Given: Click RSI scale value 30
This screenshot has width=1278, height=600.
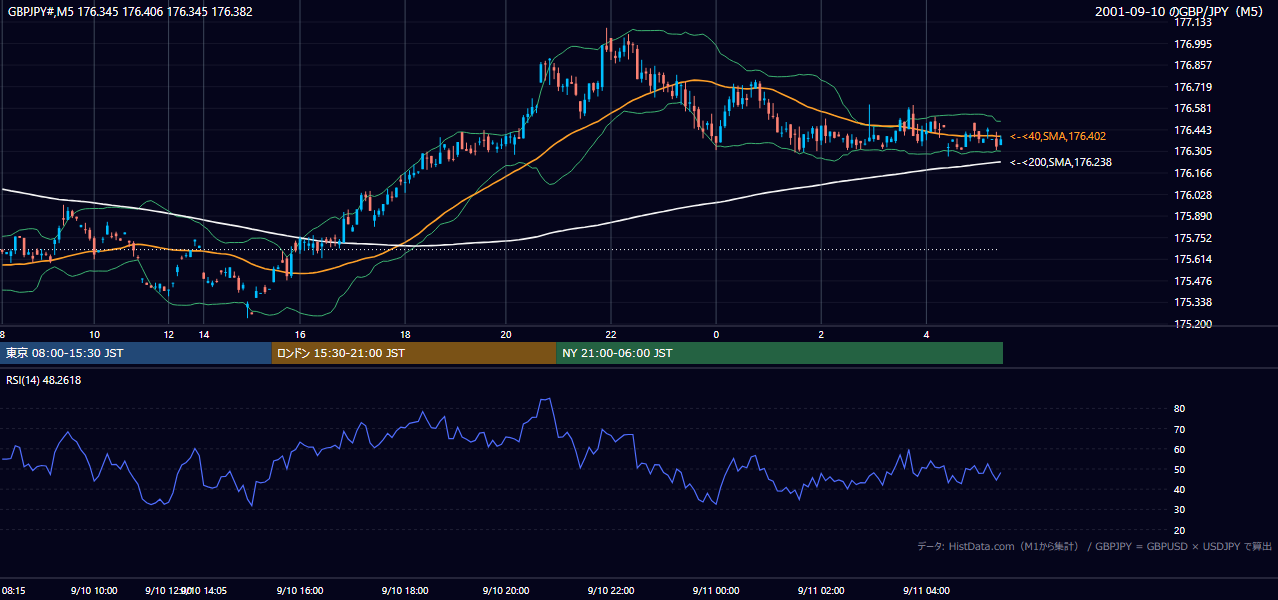Looking at the screenshot, I should point(1180,509).
